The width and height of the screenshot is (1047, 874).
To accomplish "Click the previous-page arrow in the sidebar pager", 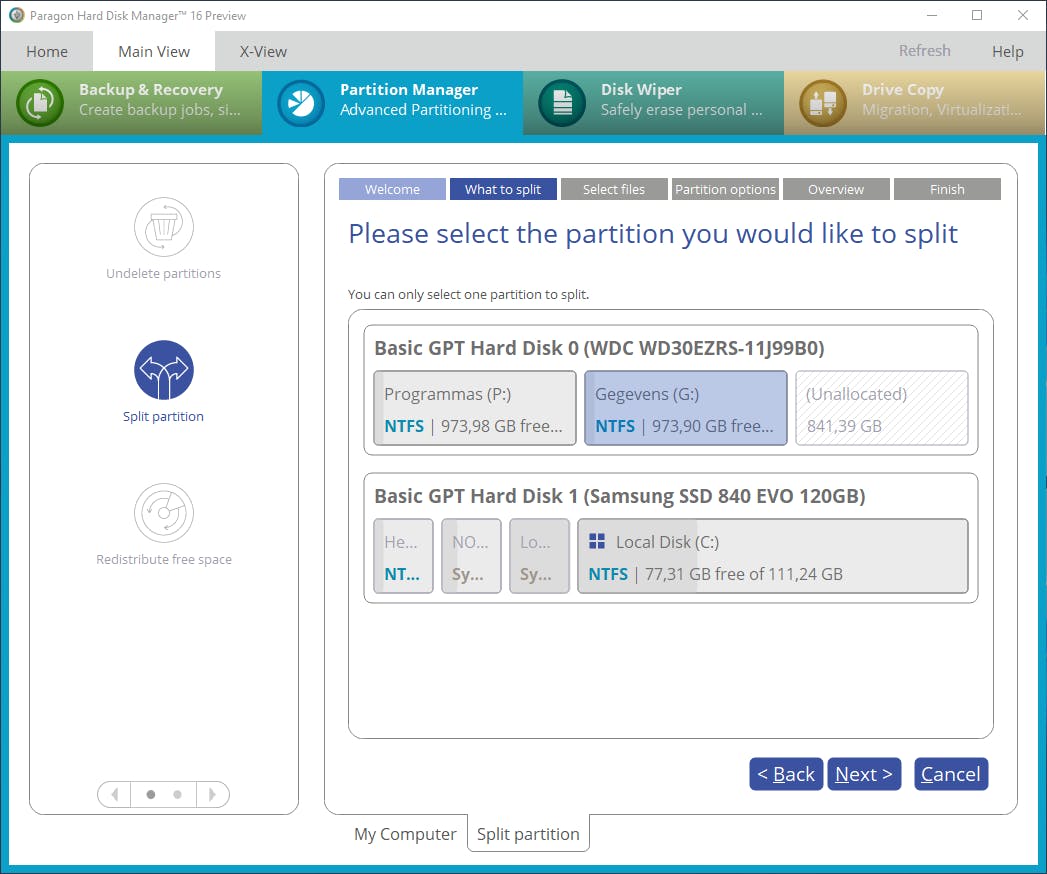I will coord(115,795).
